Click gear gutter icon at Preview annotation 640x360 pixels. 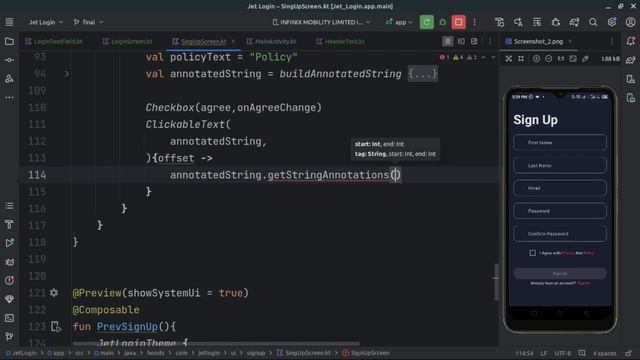(54, 292)
